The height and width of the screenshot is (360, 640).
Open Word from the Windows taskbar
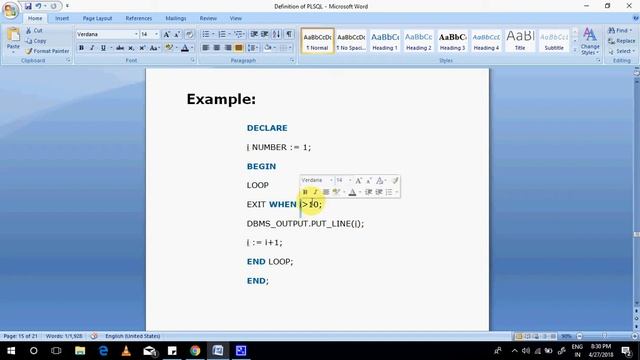coord(218,351)
